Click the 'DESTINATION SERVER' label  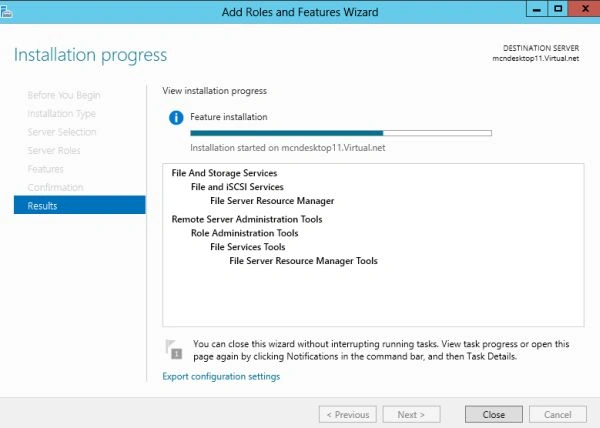pos(541,48)
